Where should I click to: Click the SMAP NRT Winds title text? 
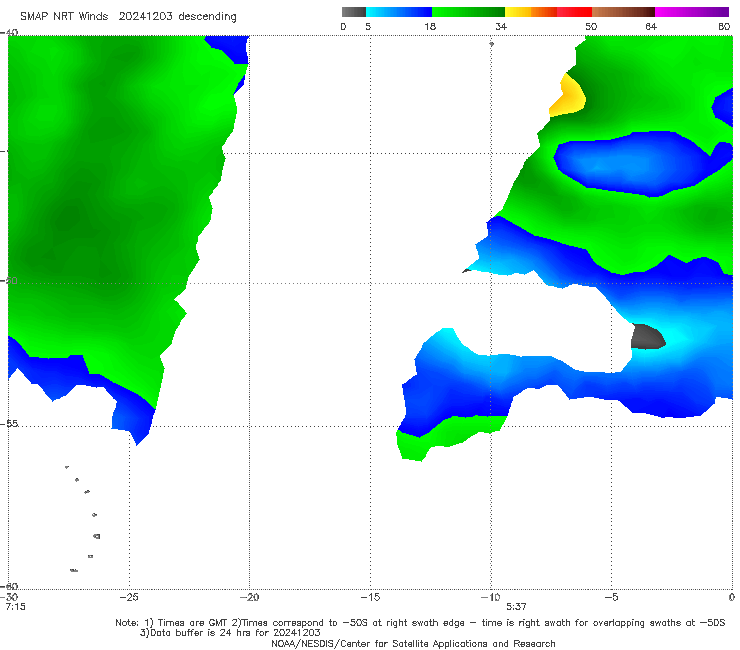64,16
